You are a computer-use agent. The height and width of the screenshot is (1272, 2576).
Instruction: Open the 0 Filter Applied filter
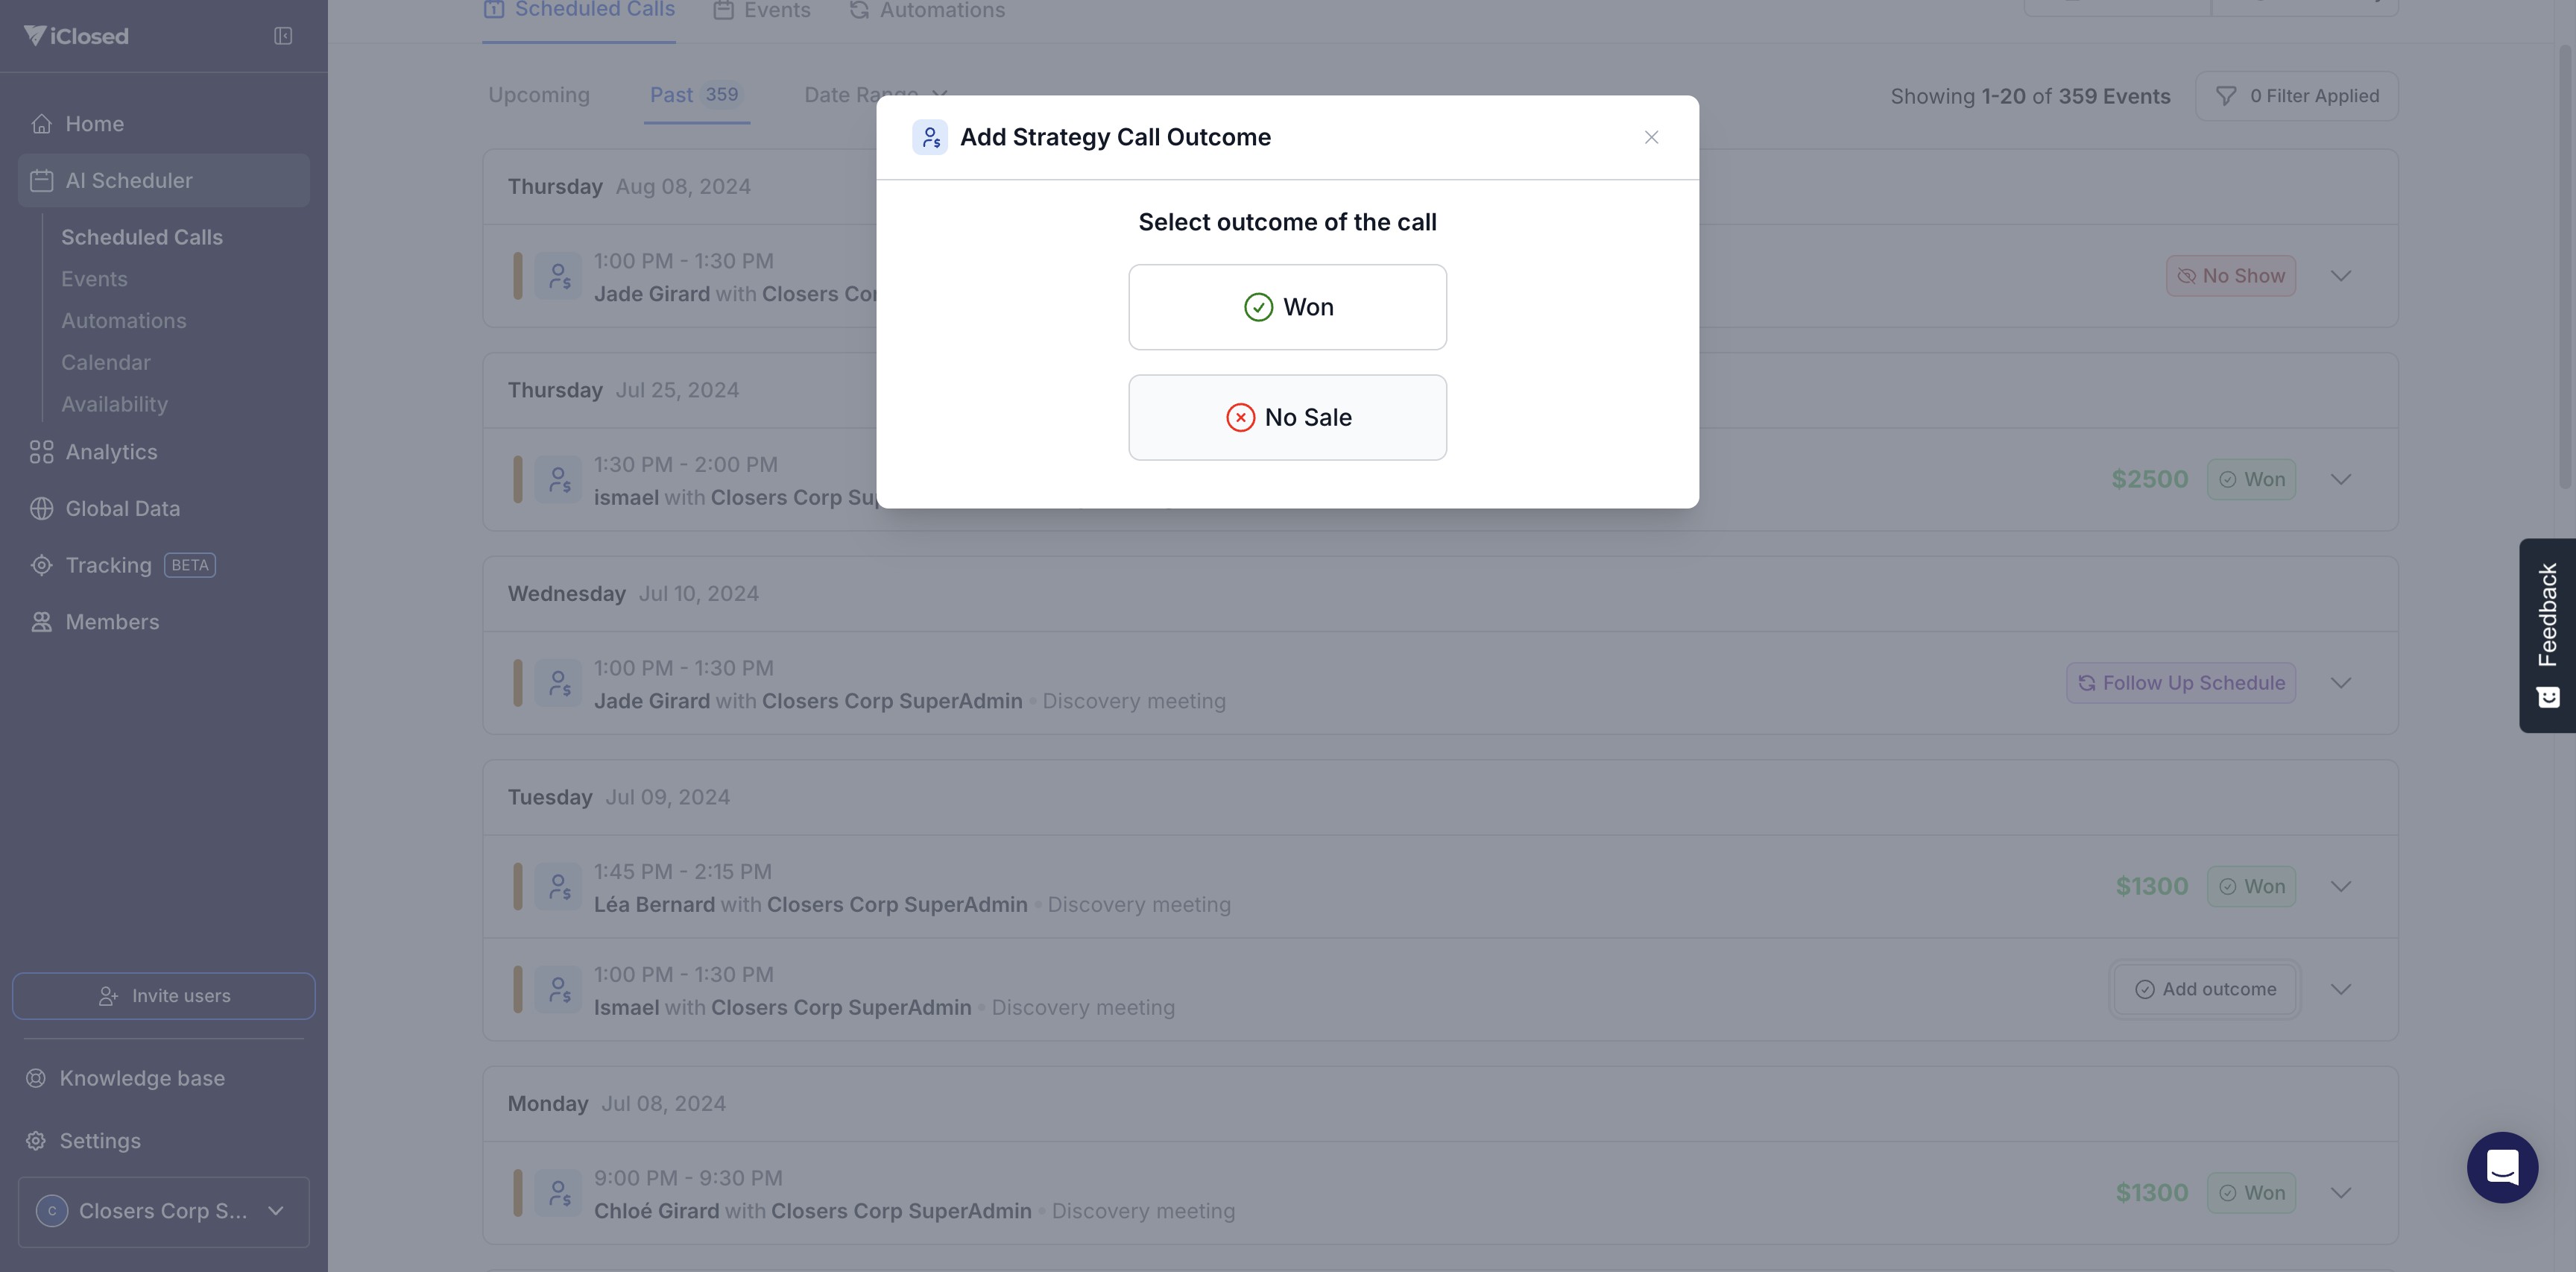[x=2296, y=96]
